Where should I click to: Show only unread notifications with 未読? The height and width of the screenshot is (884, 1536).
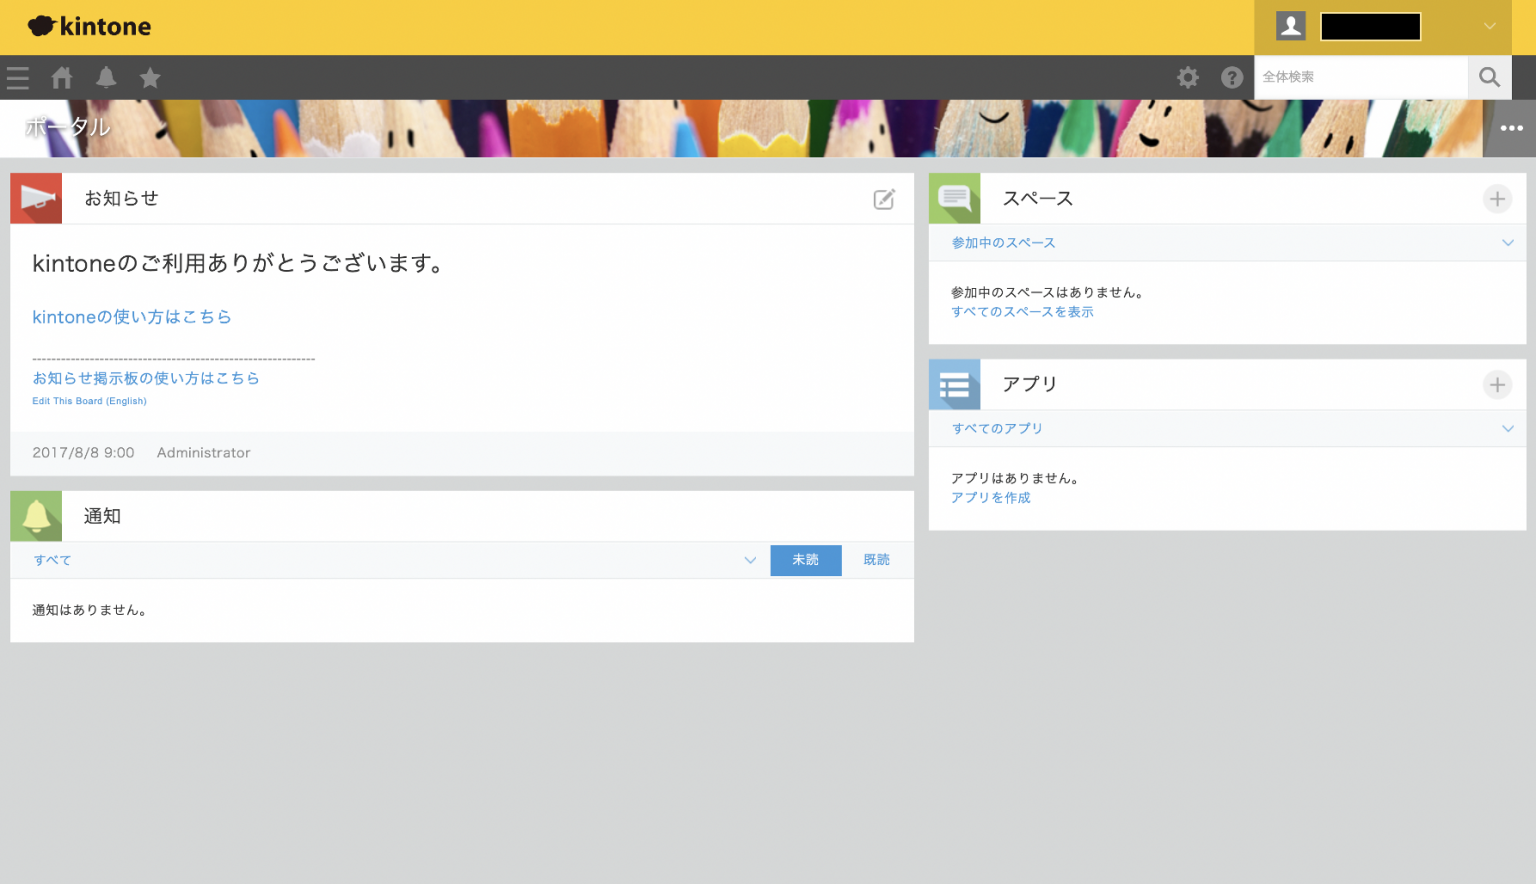806,560
